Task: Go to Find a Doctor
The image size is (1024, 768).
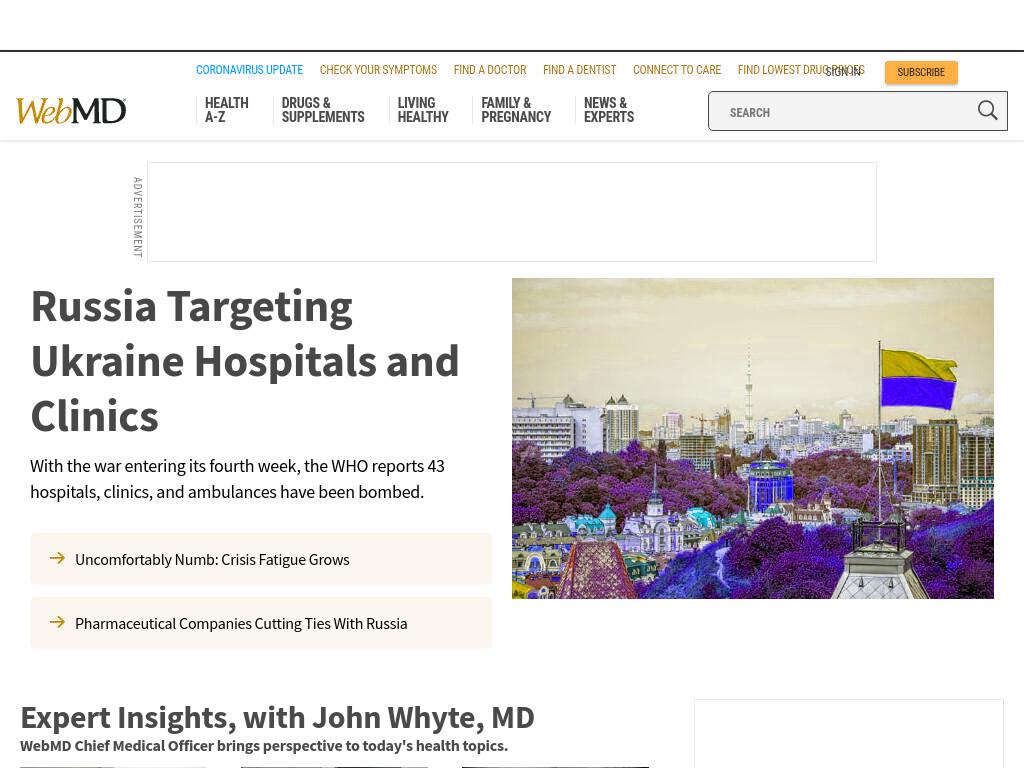Action: [x=490, y=70]
